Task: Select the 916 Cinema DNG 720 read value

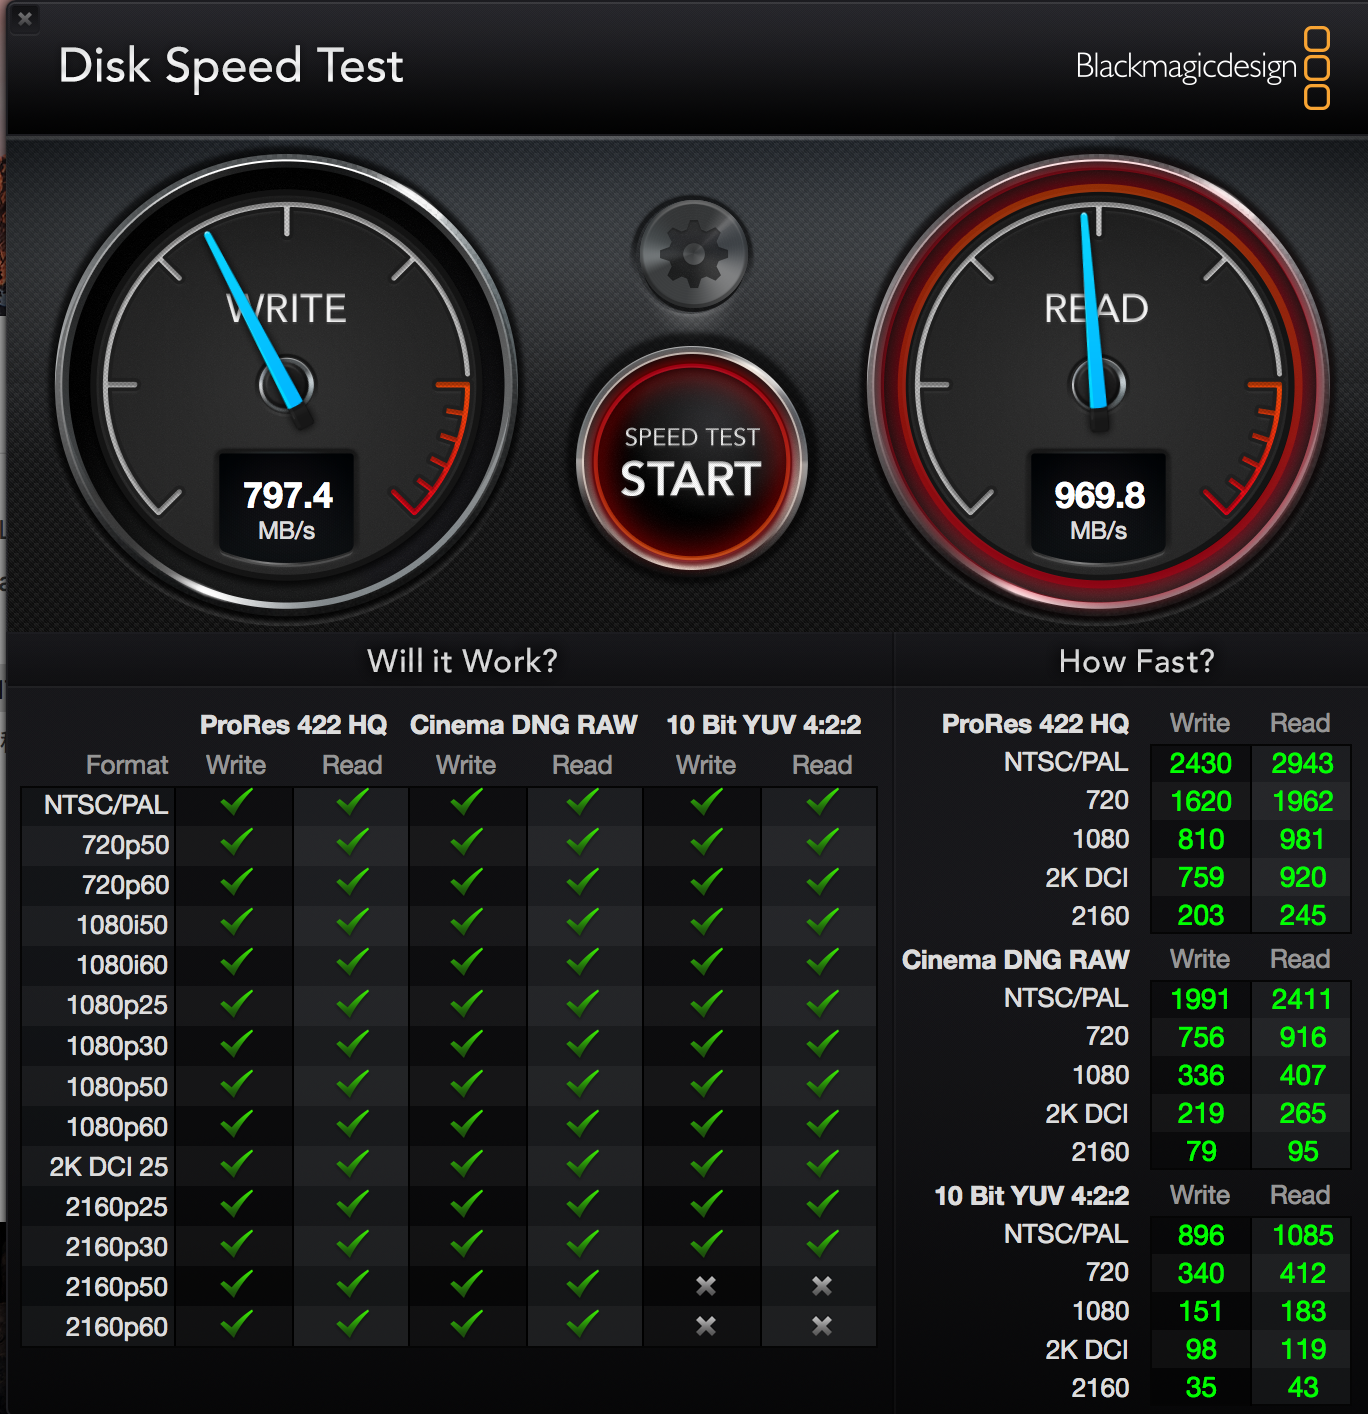Action: coord(1302,1038)
